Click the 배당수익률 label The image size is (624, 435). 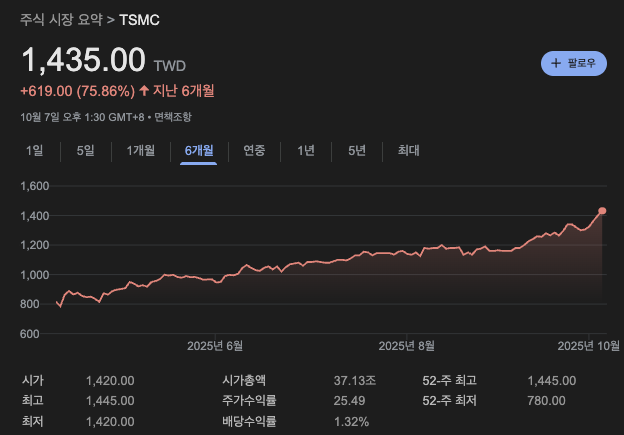(251, 421)
